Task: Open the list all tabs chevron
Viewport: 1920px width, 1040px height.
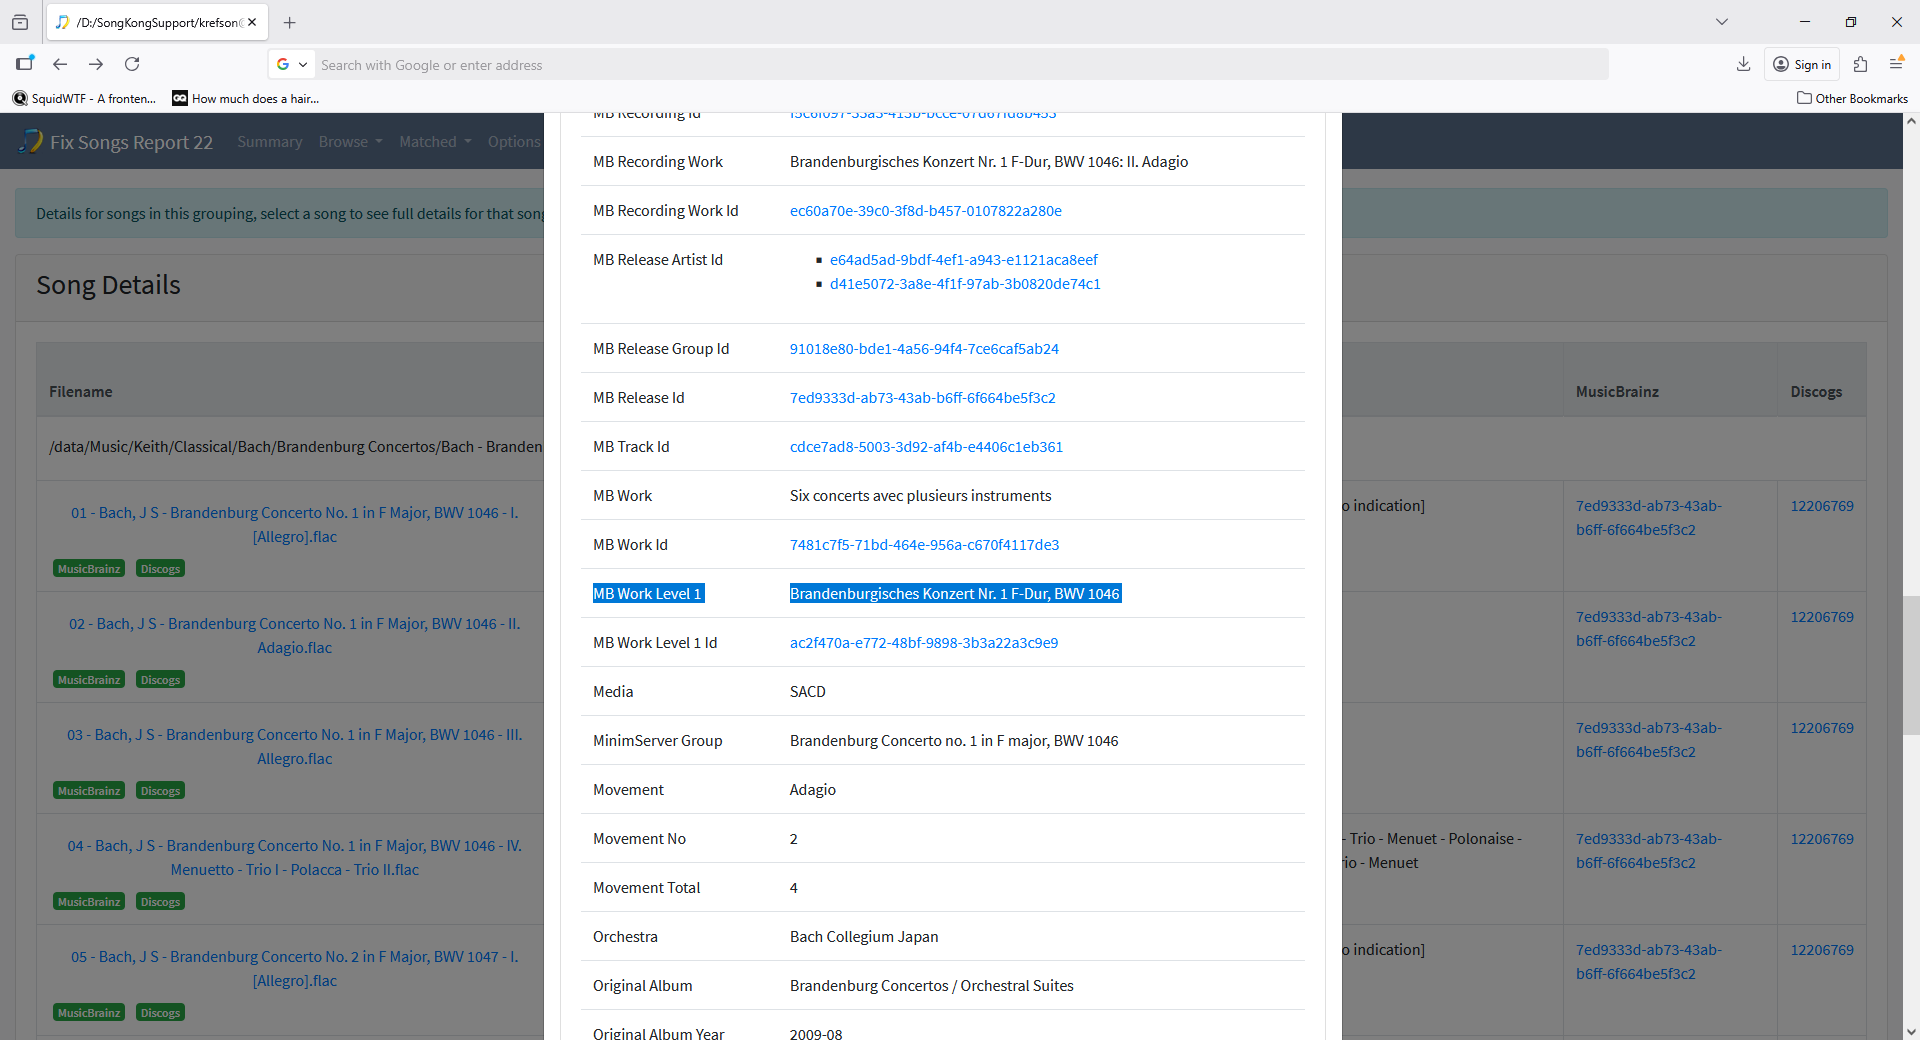Action: click(x=1722, y=22)
